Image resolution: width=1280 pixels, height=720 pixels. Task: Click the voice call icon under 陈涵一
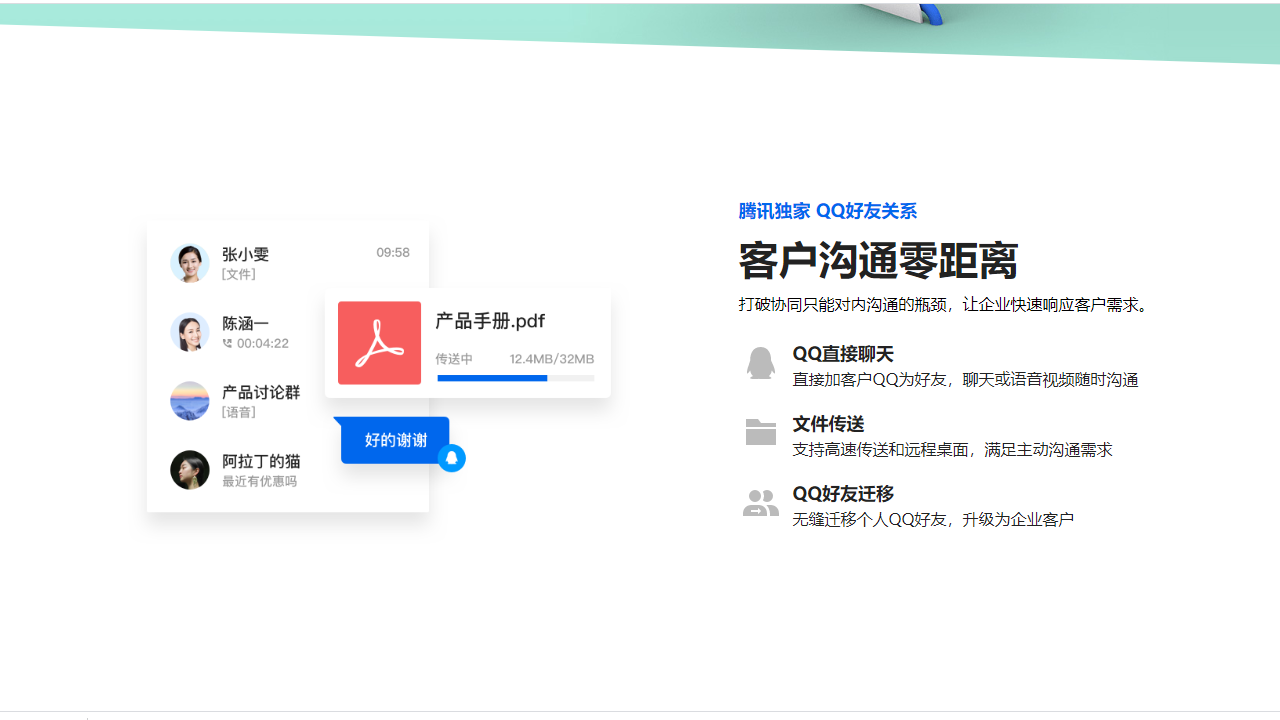(x=227, y=343)
